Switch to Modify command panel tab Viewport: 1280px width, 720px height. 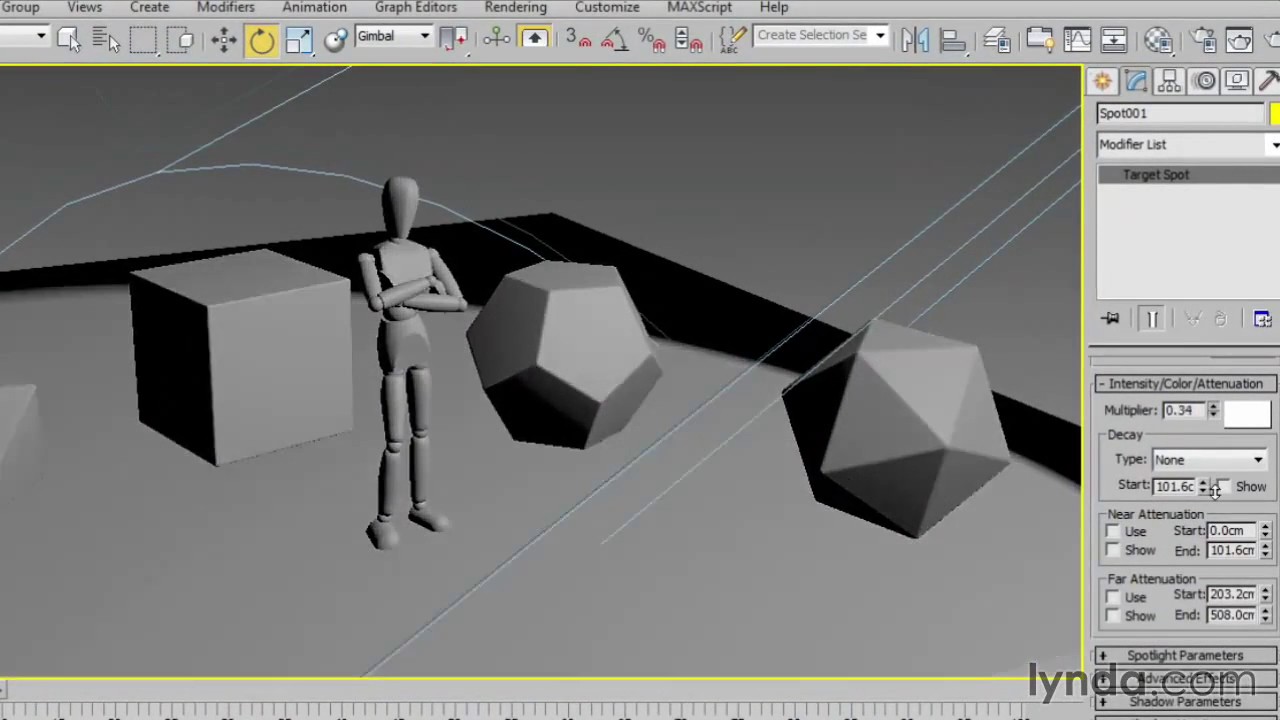coord(1136,81)
